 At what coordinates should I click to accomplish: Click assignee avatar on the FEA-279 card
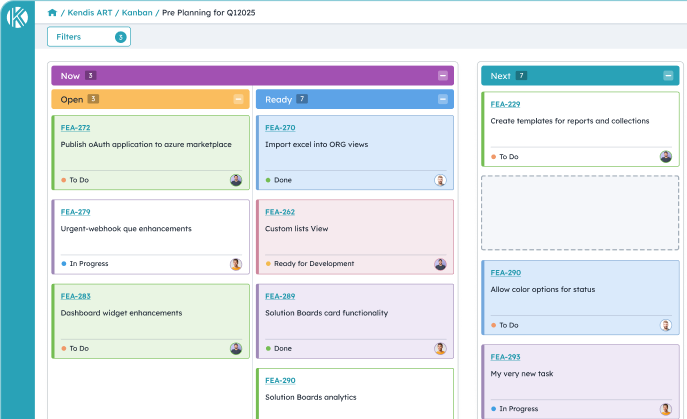click(236, 264)
